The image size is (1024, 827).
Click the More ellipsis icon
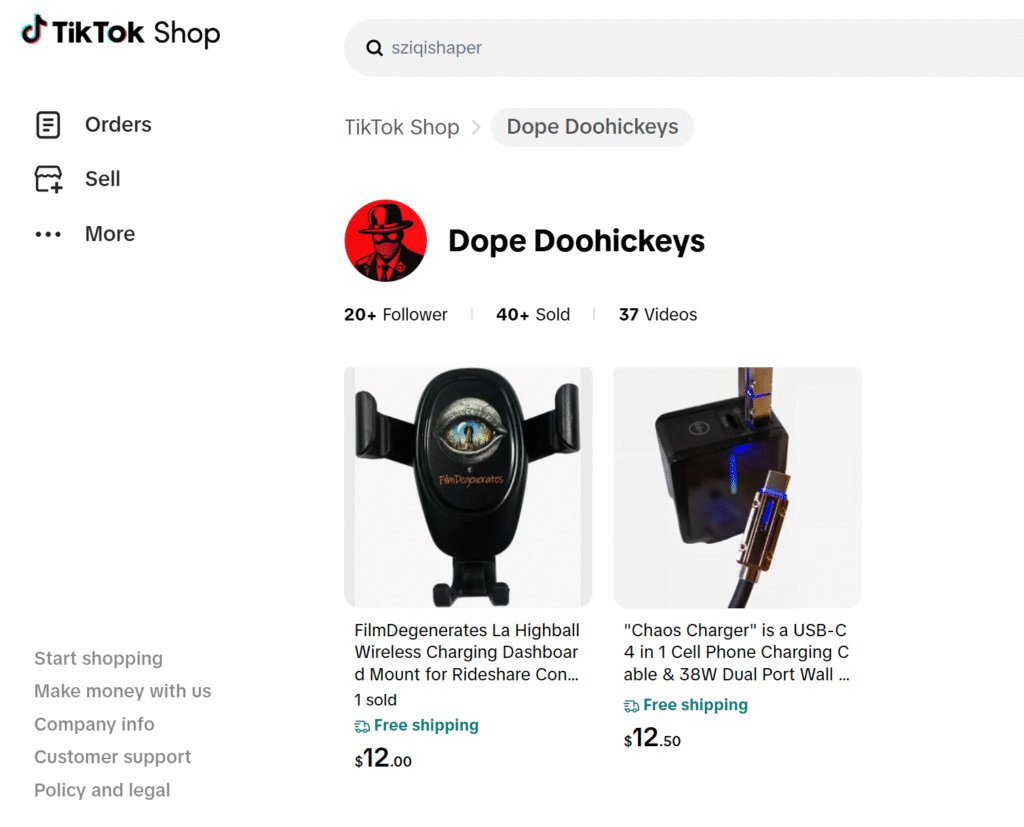[48, 234]
